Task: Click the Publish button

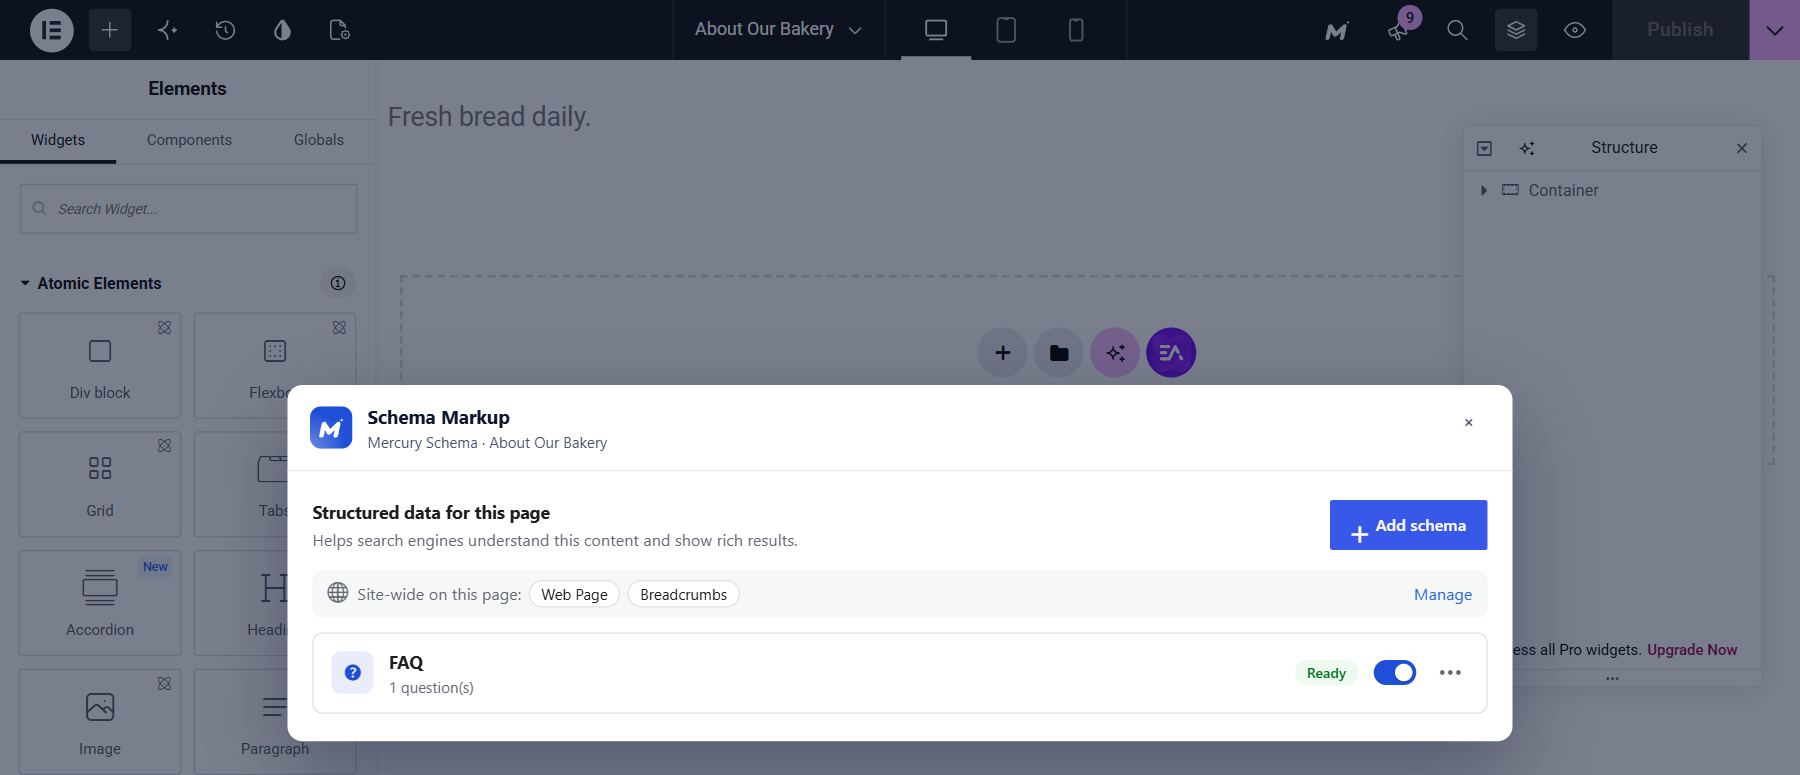Action: (1680, 30)
